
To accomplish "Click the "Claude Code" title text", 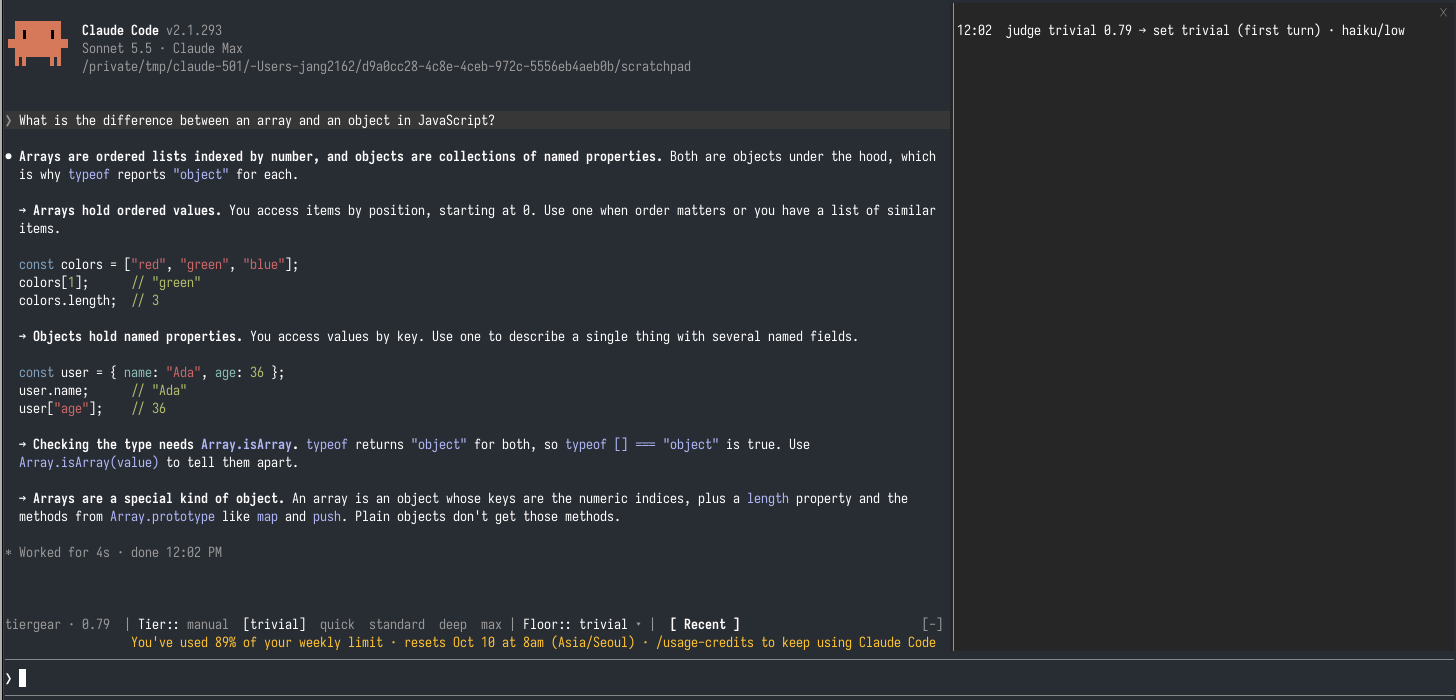I will (x=120, y=30).
